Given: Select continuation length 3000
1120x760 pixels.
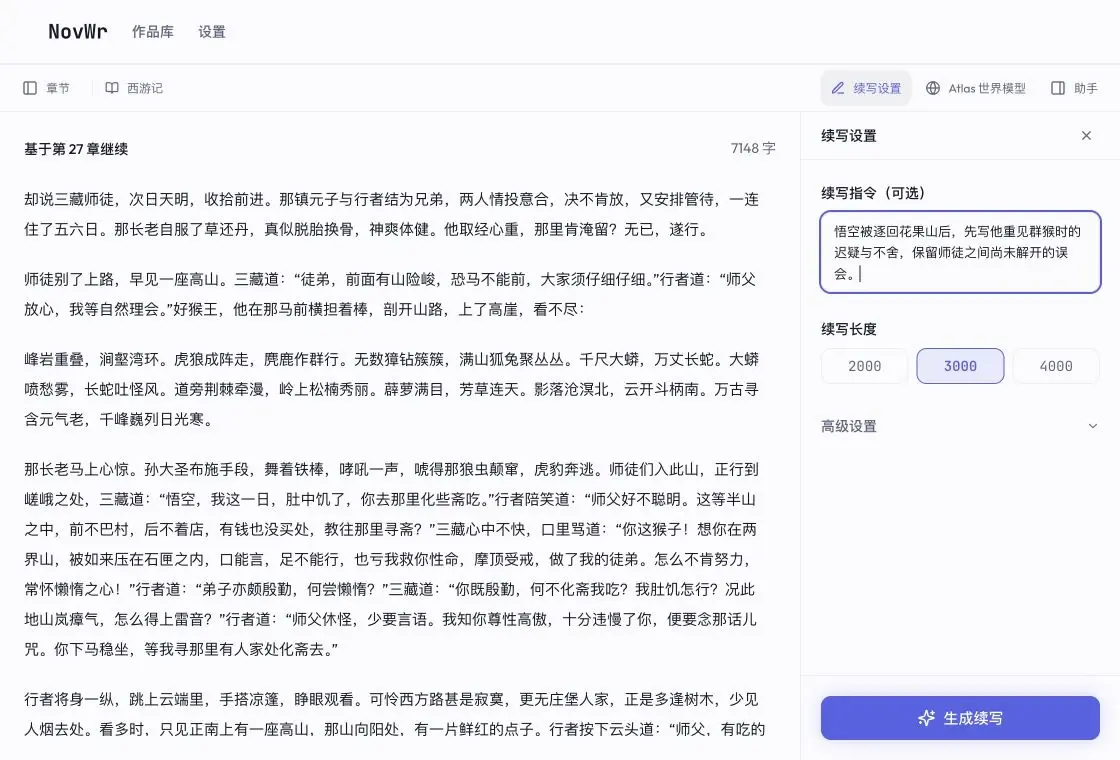Looking at the screenshot, I should pyautogui.click(x=960, y=366).
